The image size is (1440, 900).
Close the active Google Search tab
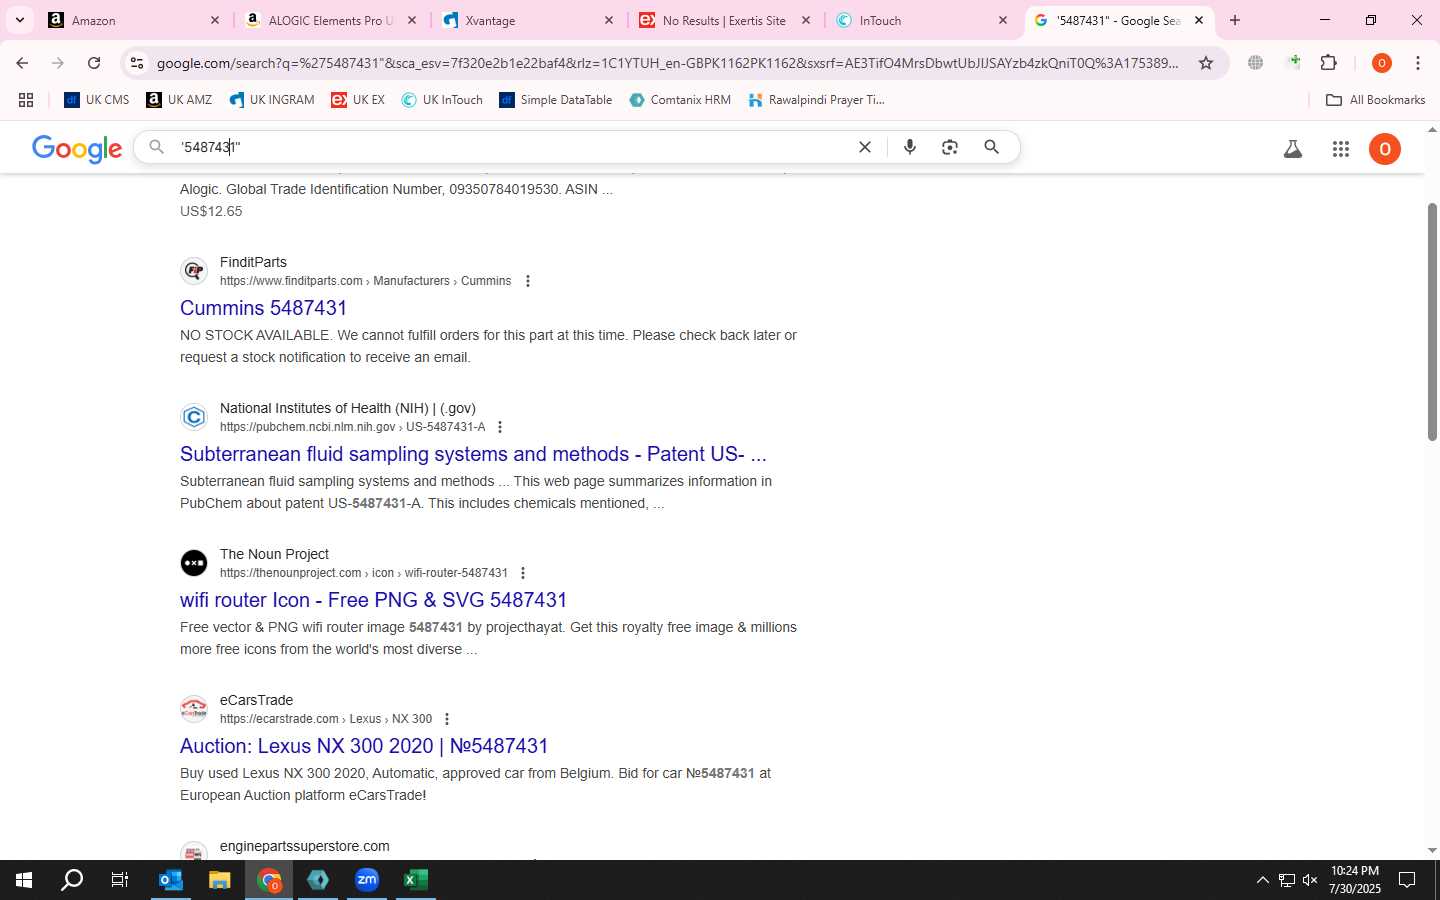[1199, 20]
